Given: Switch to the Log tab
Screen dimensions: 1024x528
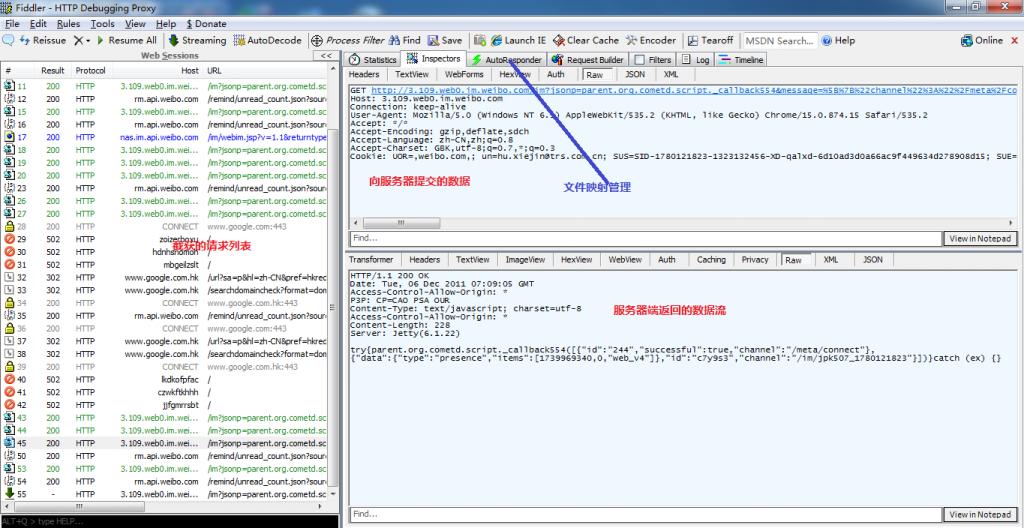Looking at the screenshot, I should point(696,59).
